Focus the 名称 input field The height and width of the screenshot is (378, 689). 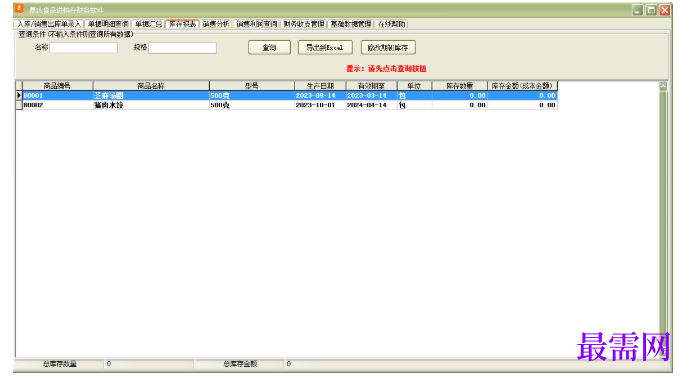click(83, 47)
